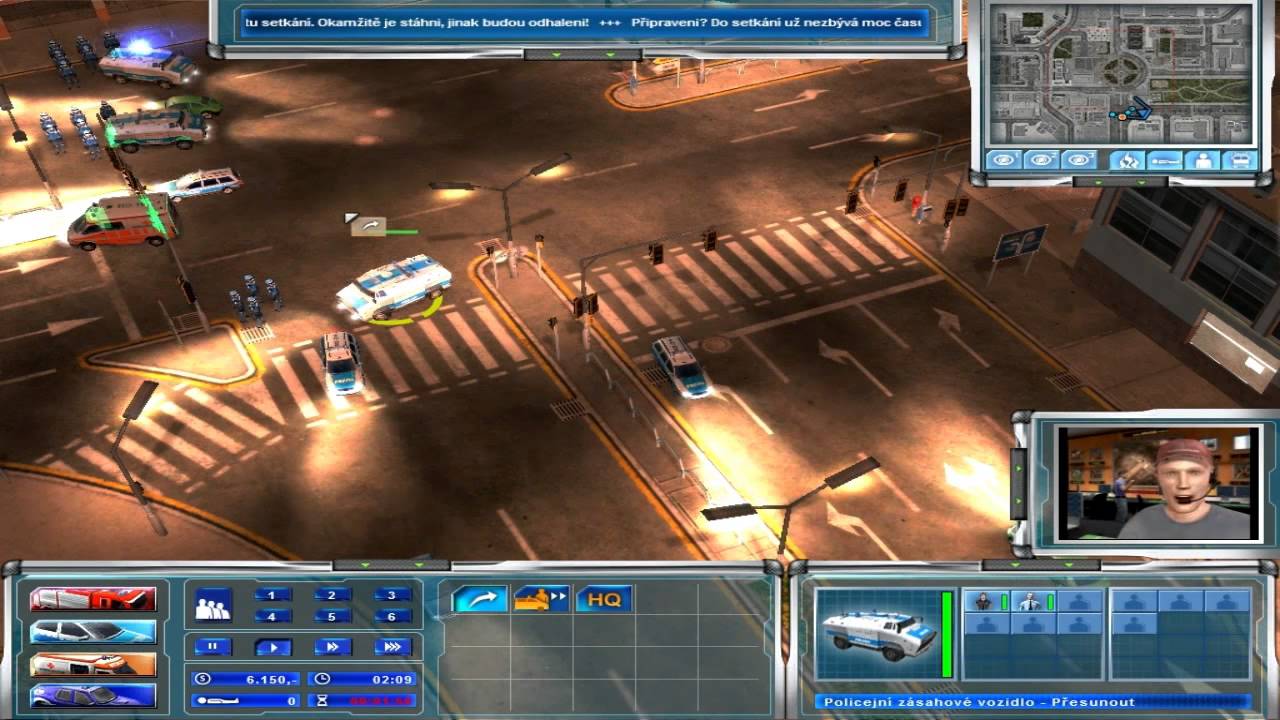Viewport: 1280px width, 720px height.
Task: Select unit group 6
Action: click(x=393, y=616)
